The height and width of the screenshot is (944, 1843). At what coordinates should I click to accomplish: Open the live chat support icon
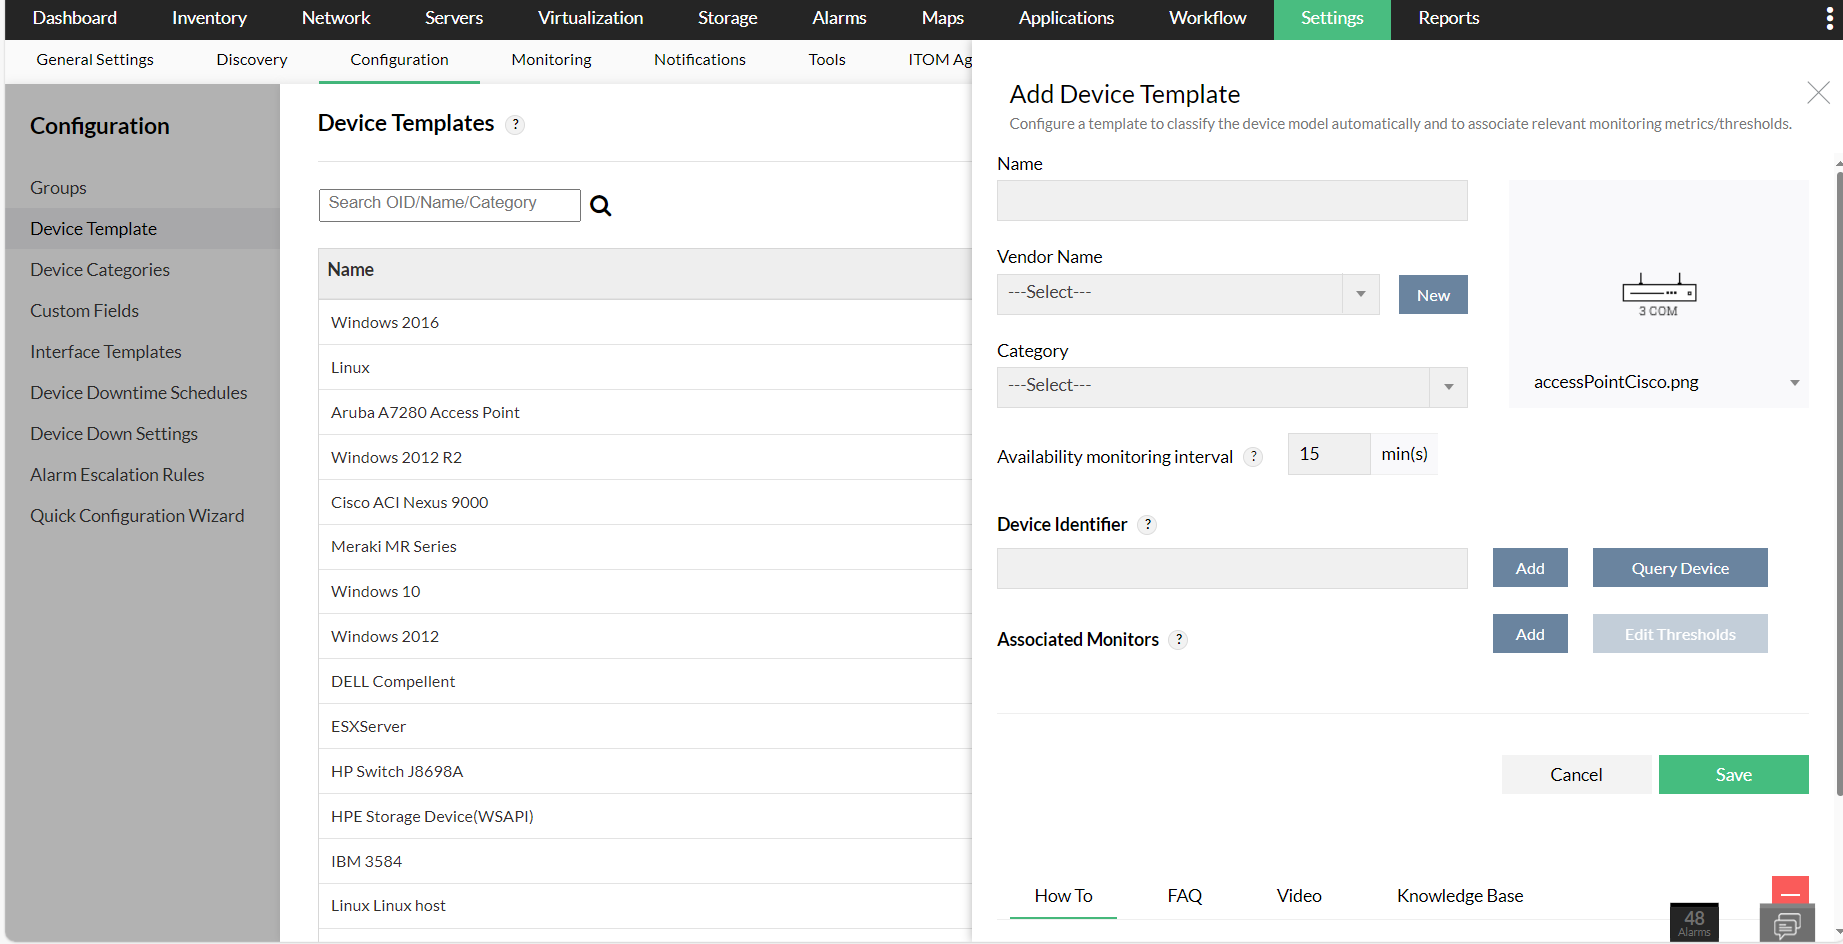point(1787,925)
